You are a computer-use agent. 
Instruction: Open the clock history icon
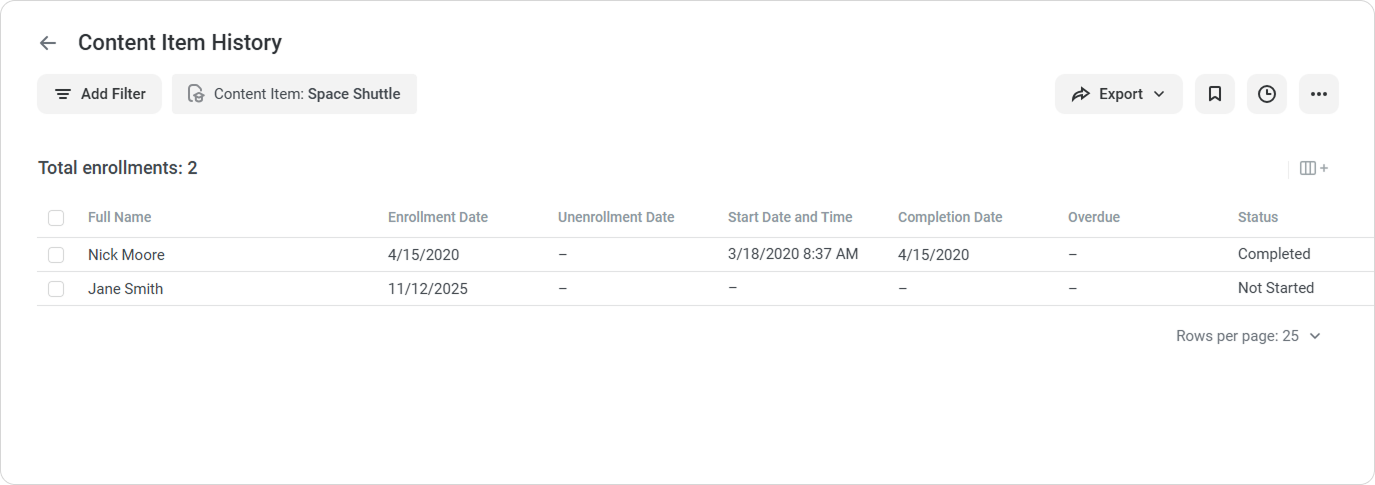point(1267,94)
